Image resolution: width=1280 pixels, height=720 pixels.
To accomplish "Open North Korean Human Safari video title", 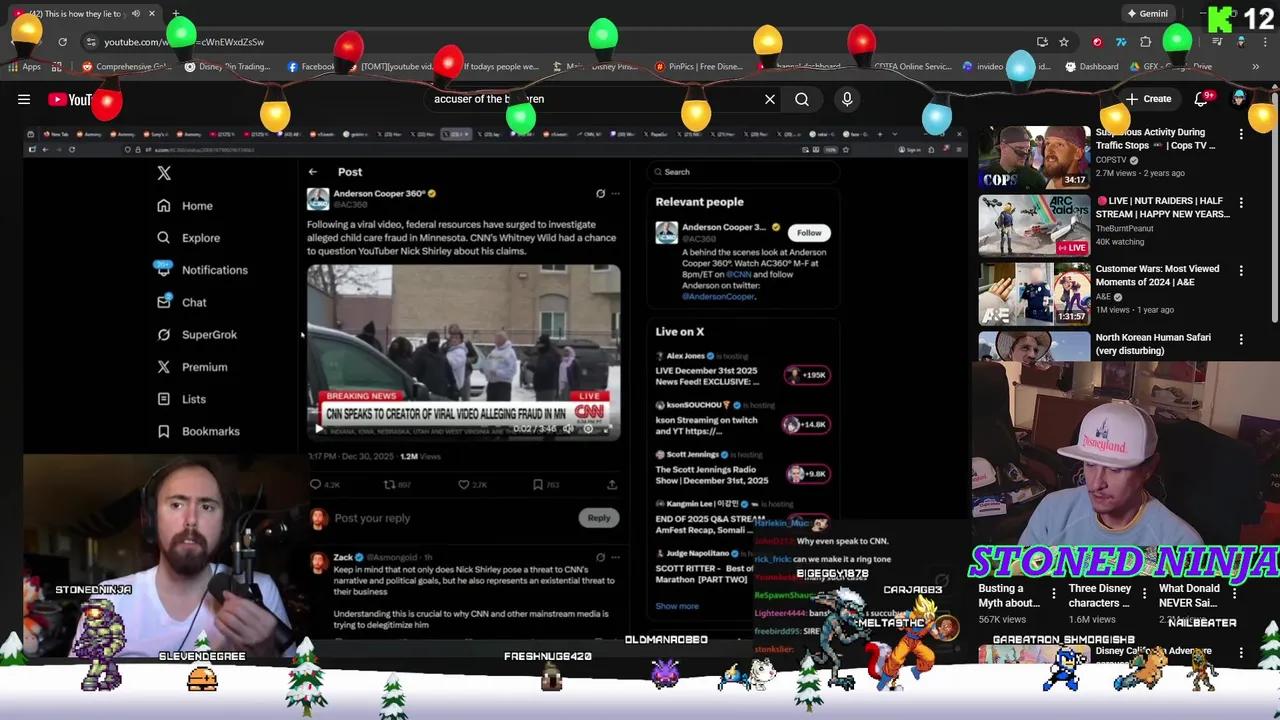I will 1153,344.
